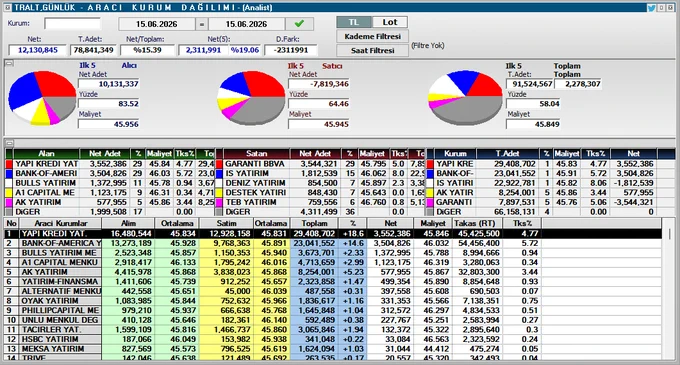680x365 pixels.
Task: Select the A1 CAPITAL MENKU row
Action: click(333, 262)
